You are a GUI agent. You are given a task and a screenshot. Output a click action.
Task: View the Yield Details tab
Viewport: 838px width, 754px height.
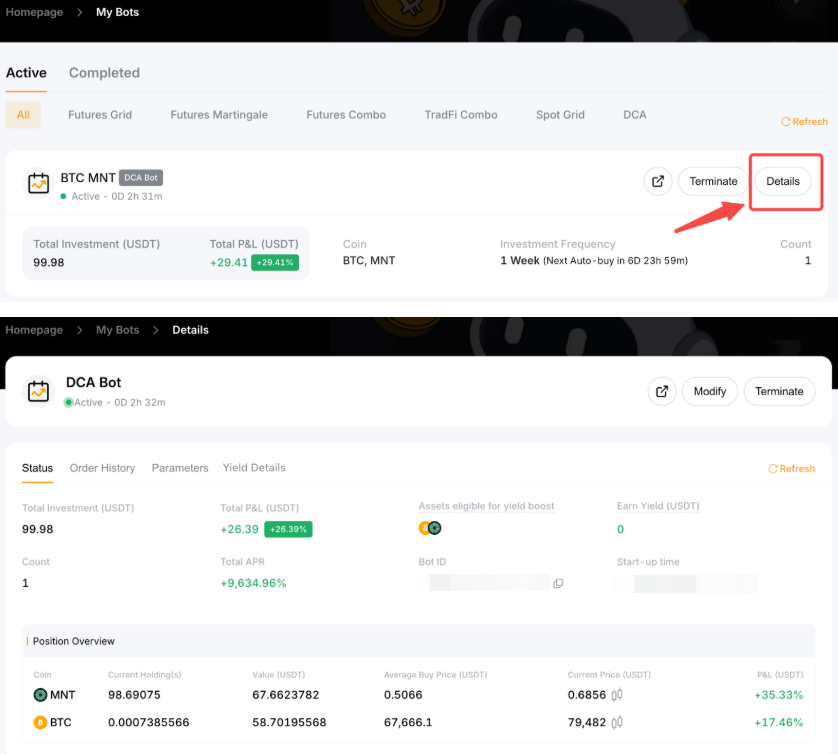coord(254,468)
